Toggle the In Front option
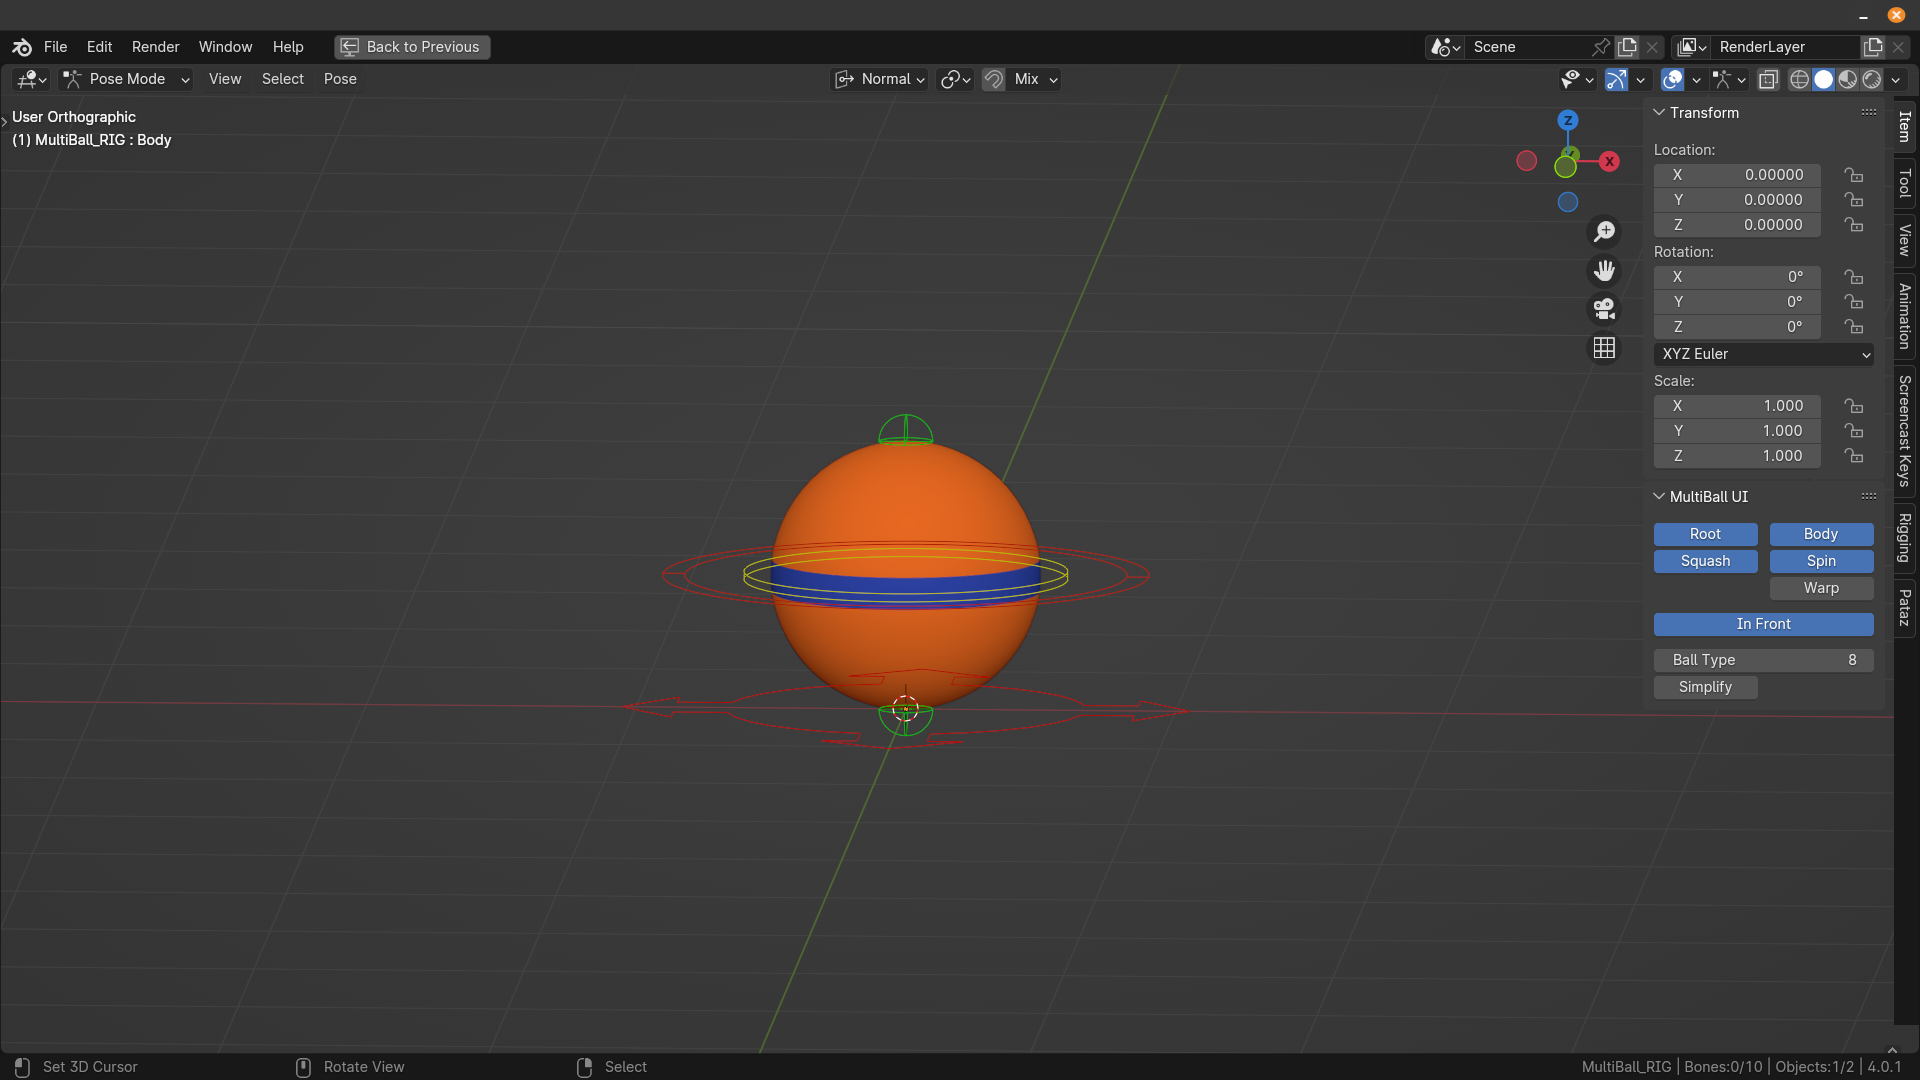 tap(1762, 624)
